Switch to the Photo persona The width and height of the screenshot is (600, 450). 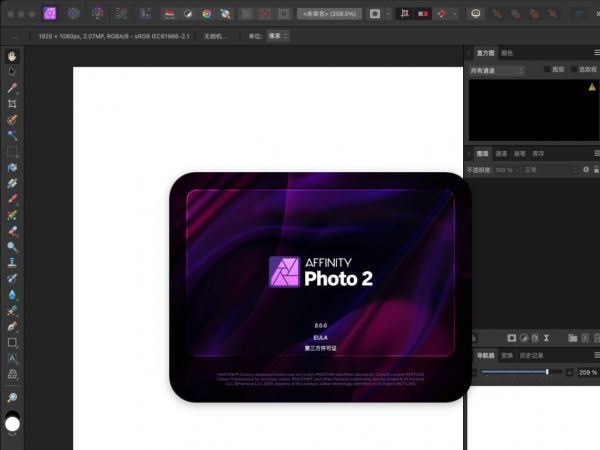[x=50, y=14]
